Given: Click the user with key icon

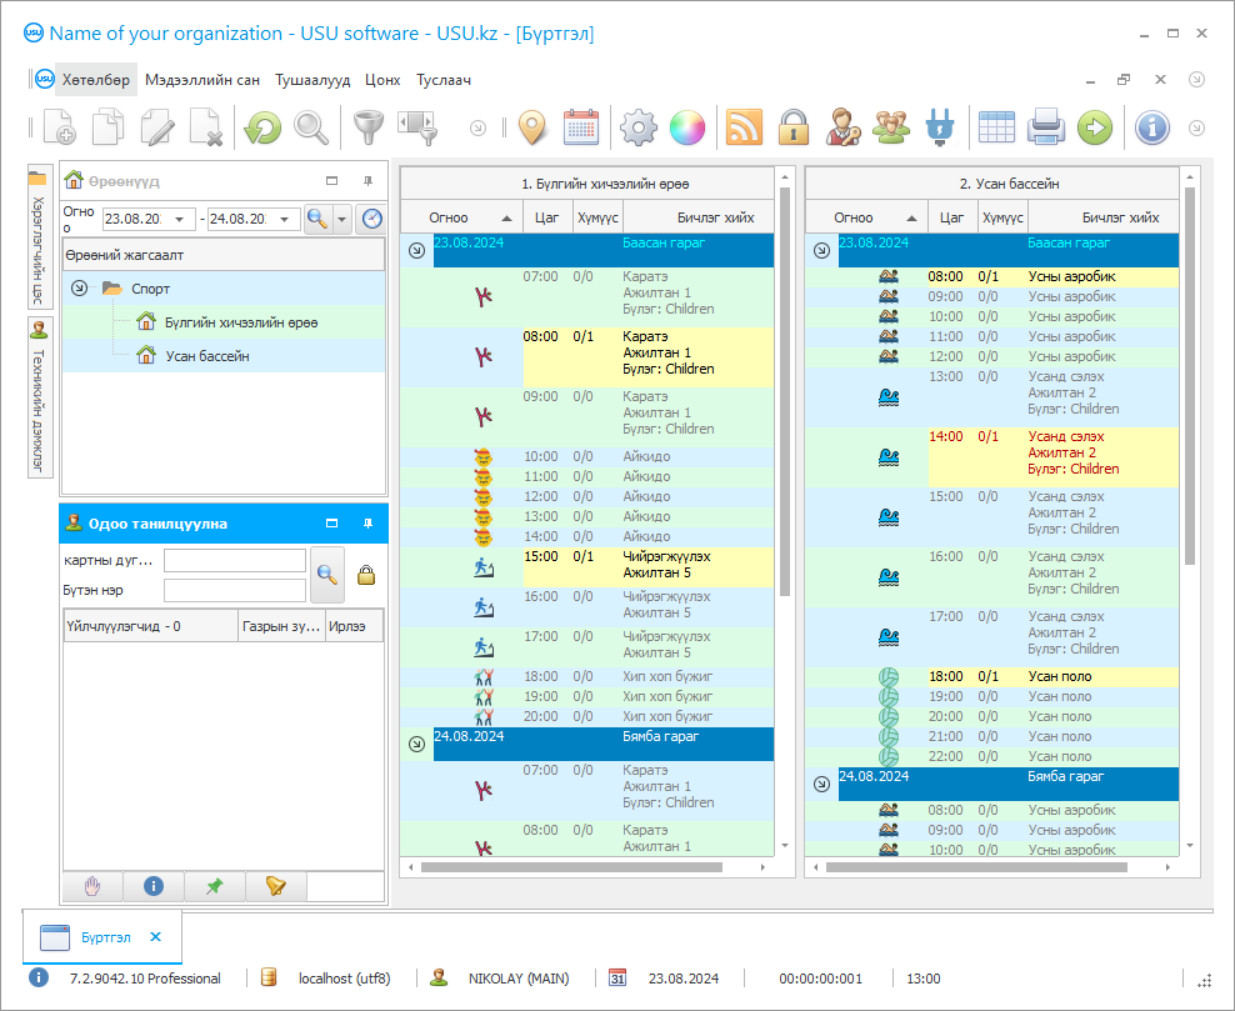Looking at the screenshot, I should 843,128.
